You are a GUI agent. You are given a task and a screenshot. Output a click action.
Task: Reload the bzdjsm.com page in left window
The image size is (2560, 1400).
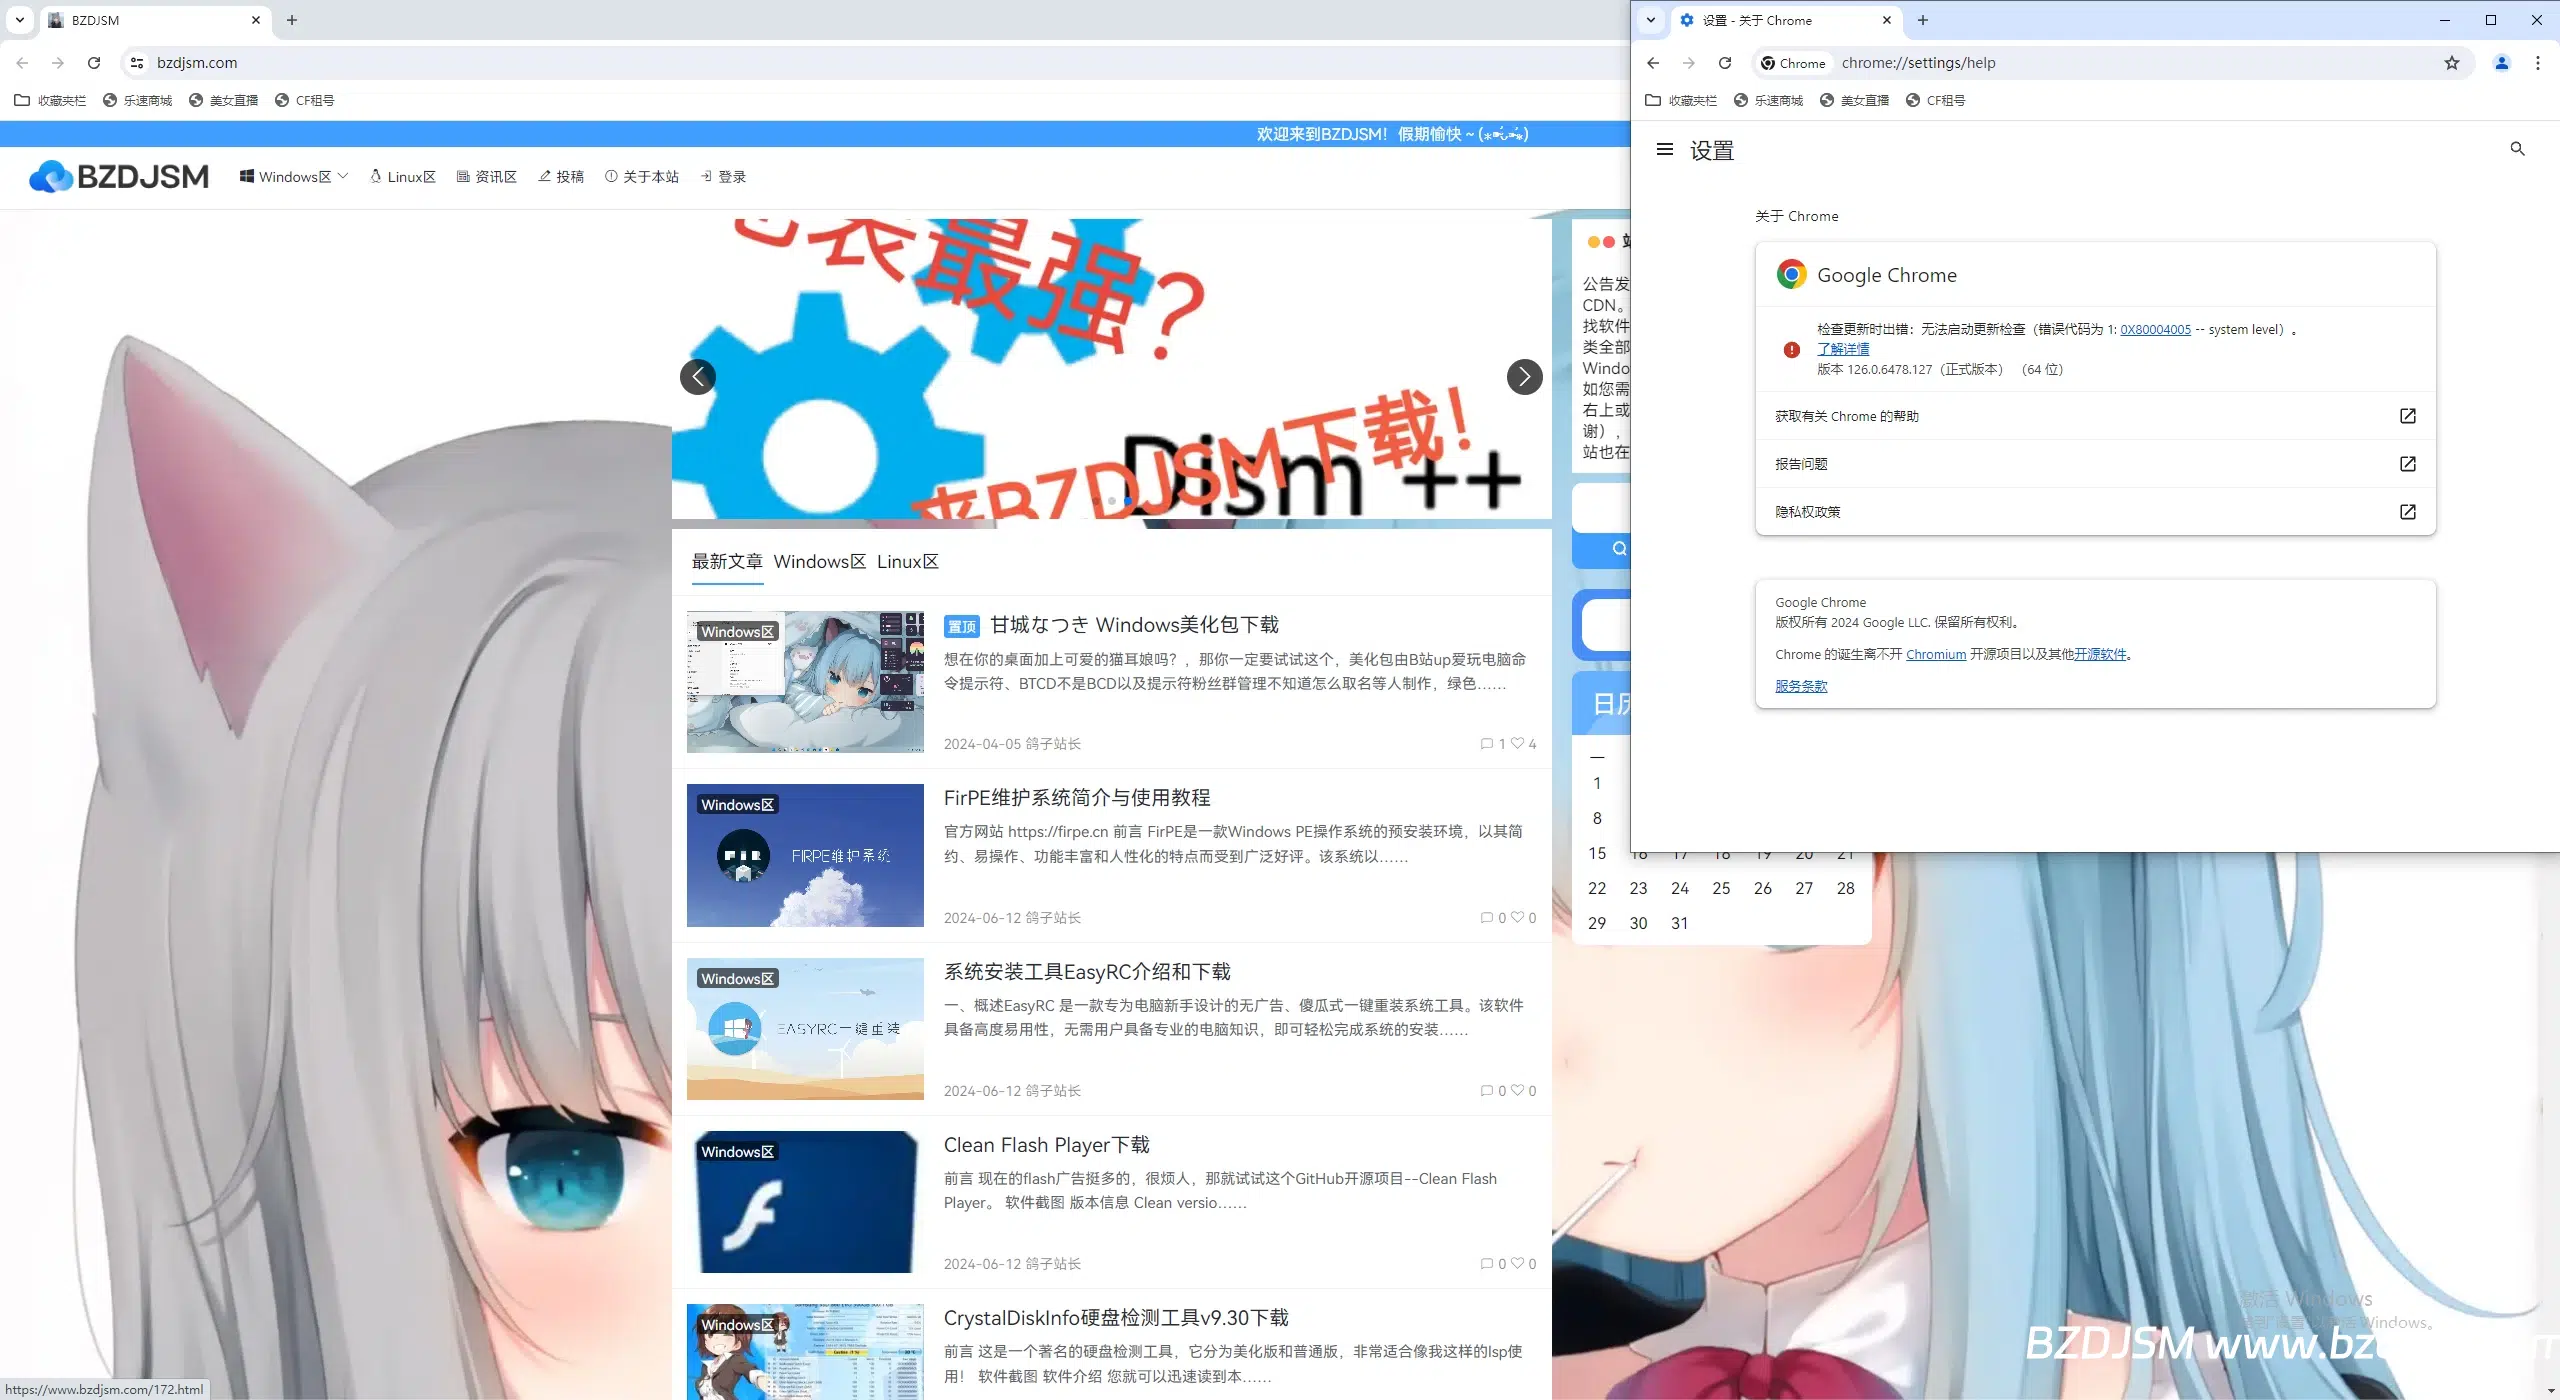pyautogui.click(x=94, y=63)
